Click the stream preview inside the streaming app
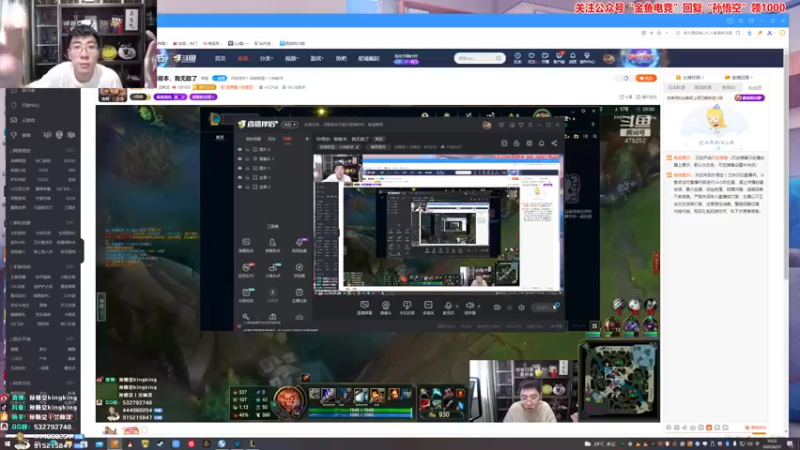Viewport: 800px width, 450px height. point(438,223)
